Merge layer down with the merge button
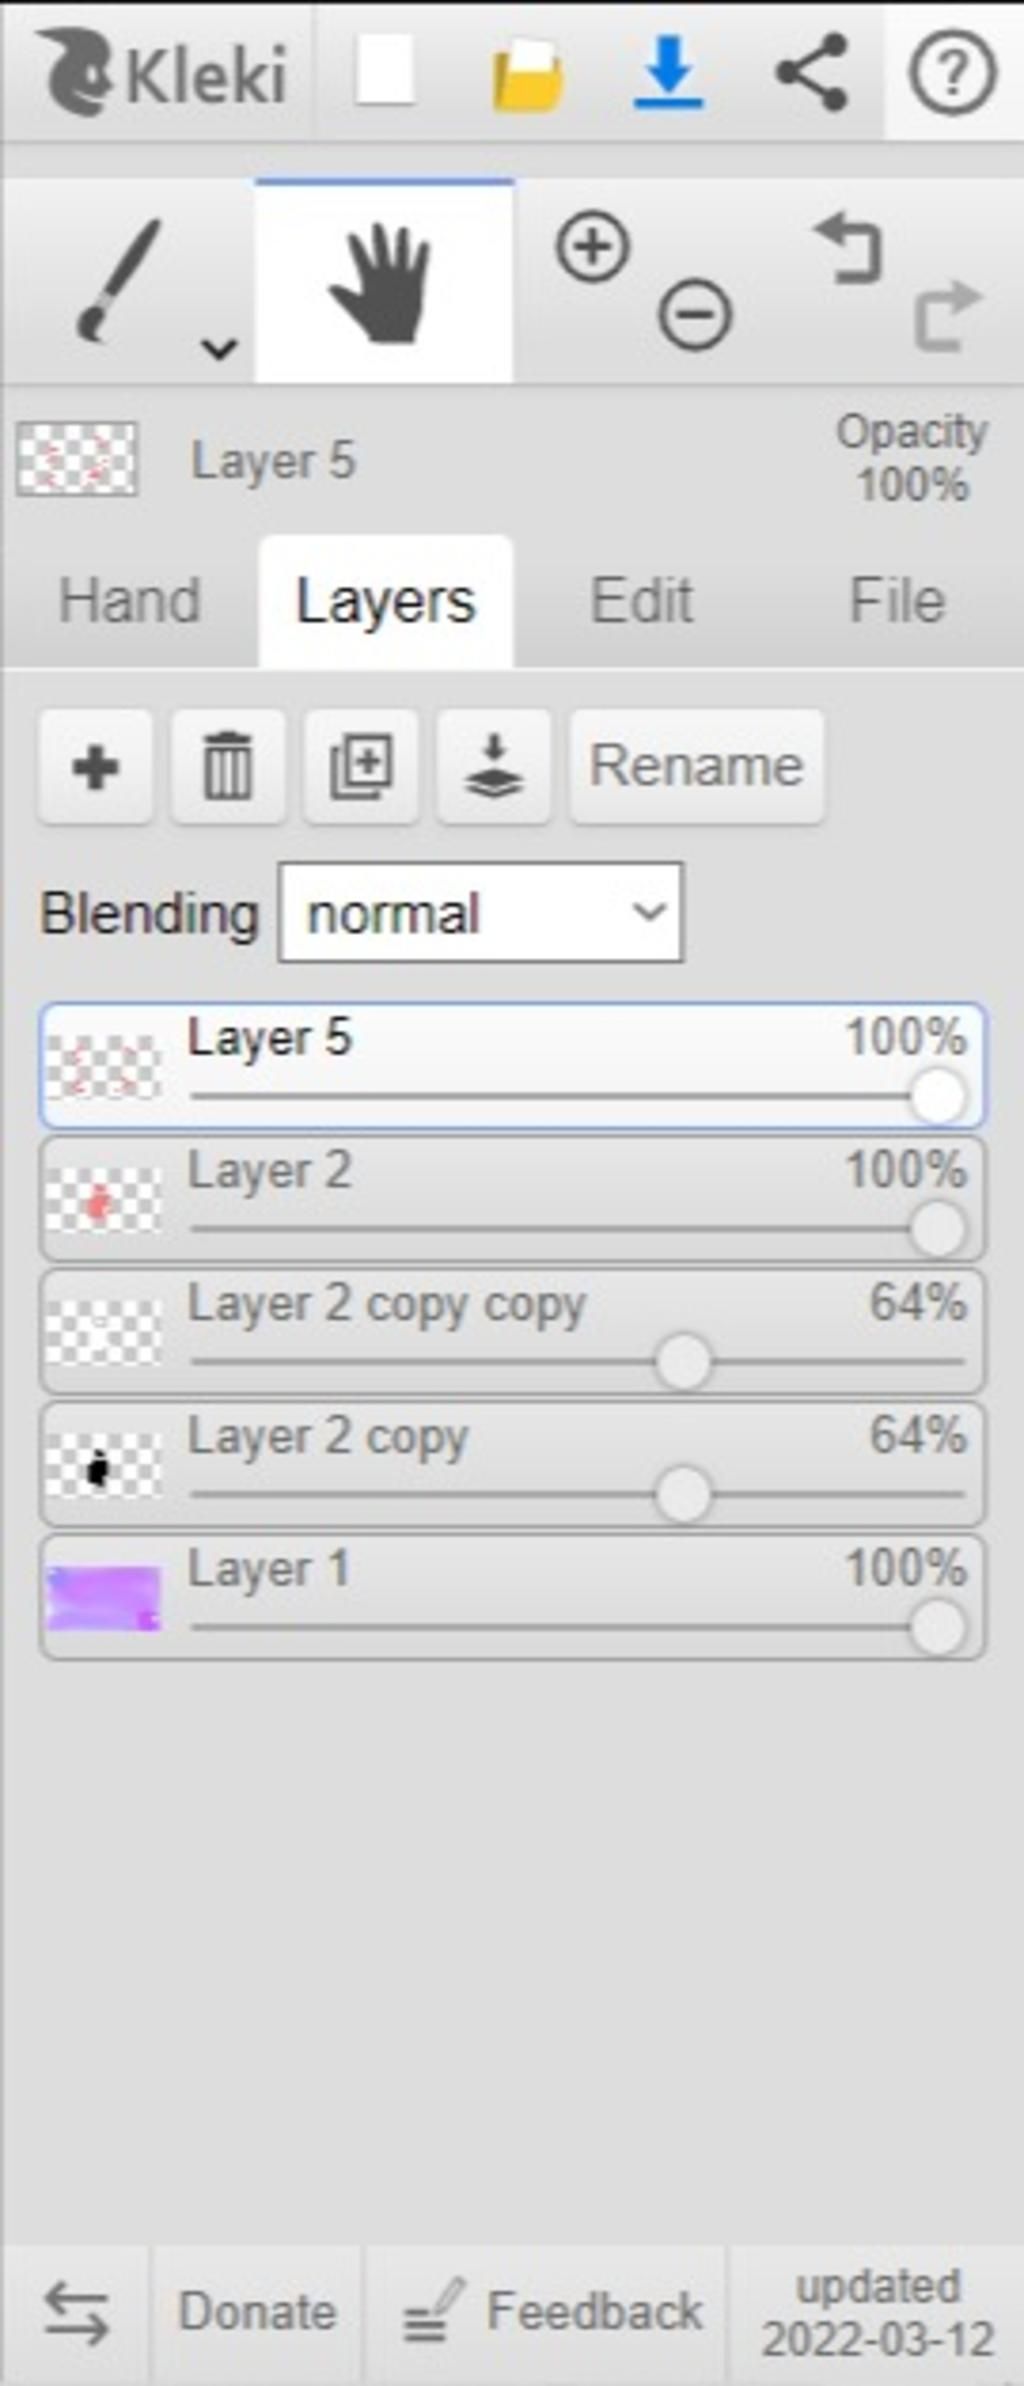Screen dimensions: 1024x2386 click(494, 767)
